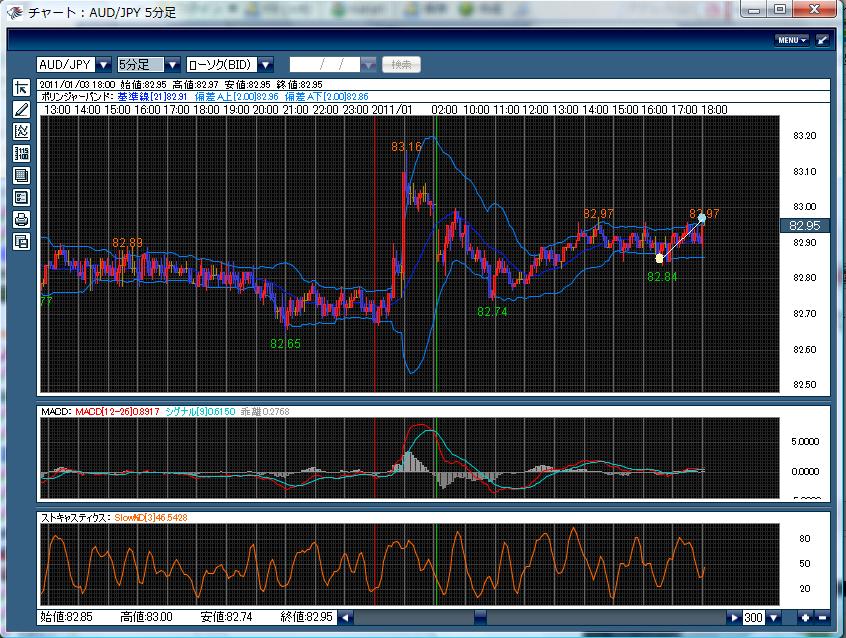Click the price scale 115/100 icon
The height and width of the screenshot is (638, 846).
pyautogui.click(x=22, y=153)
